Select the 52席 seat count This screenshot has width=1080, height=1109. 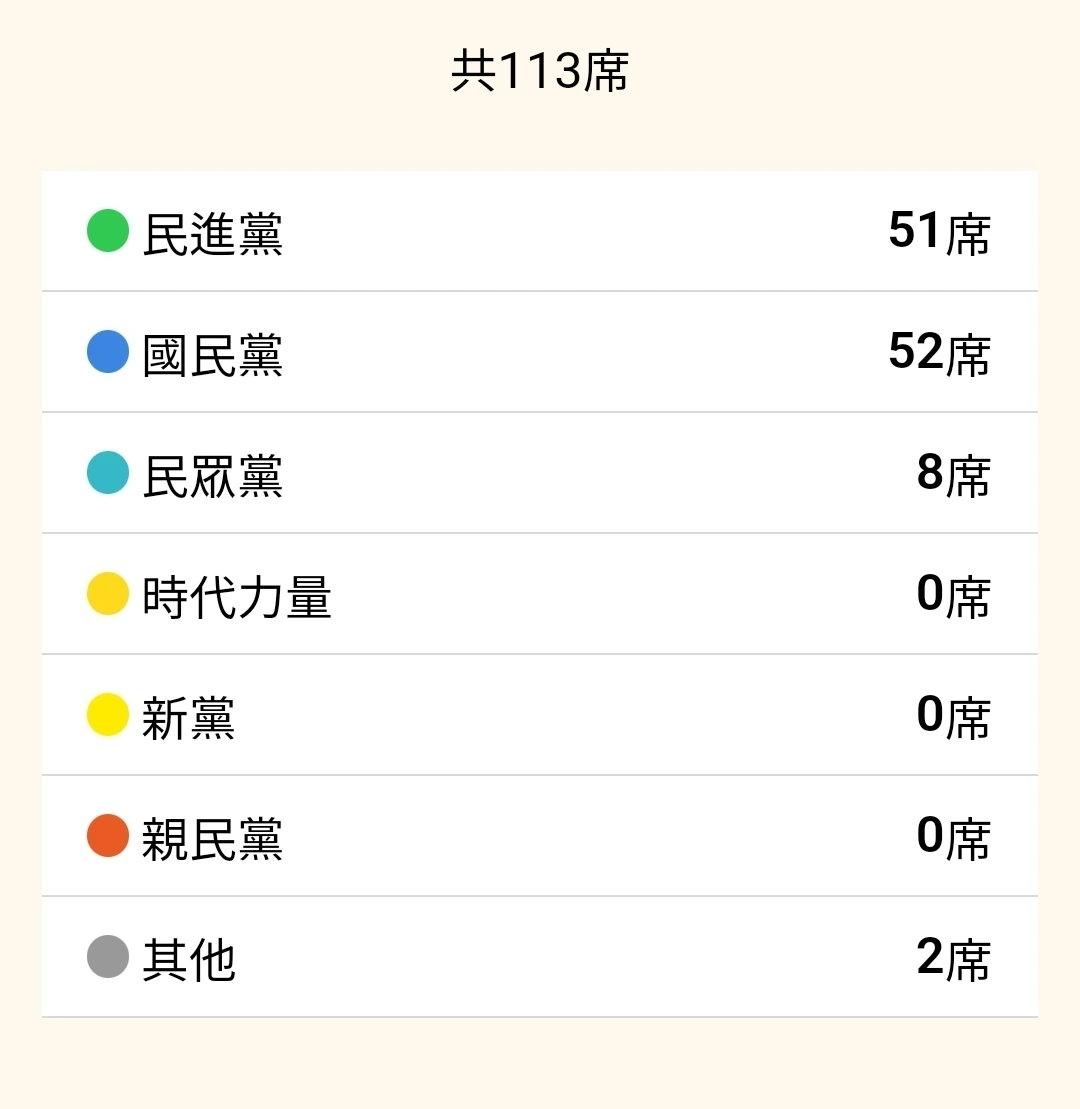[938, 353]
